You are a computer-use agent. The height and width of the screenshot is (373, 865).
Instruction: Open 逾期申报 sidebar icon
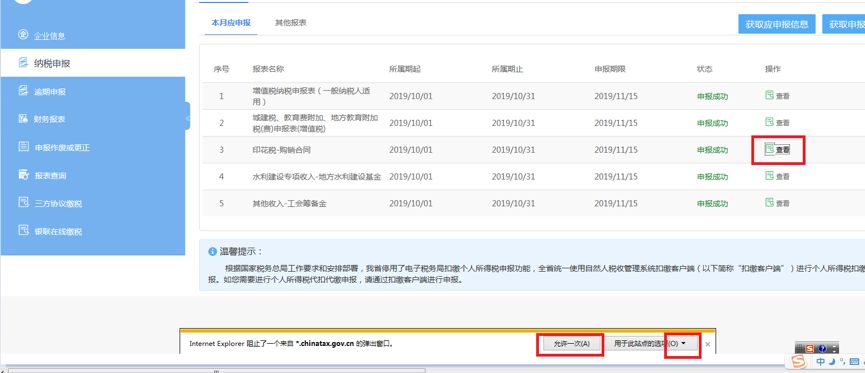[x=23, y=91]
